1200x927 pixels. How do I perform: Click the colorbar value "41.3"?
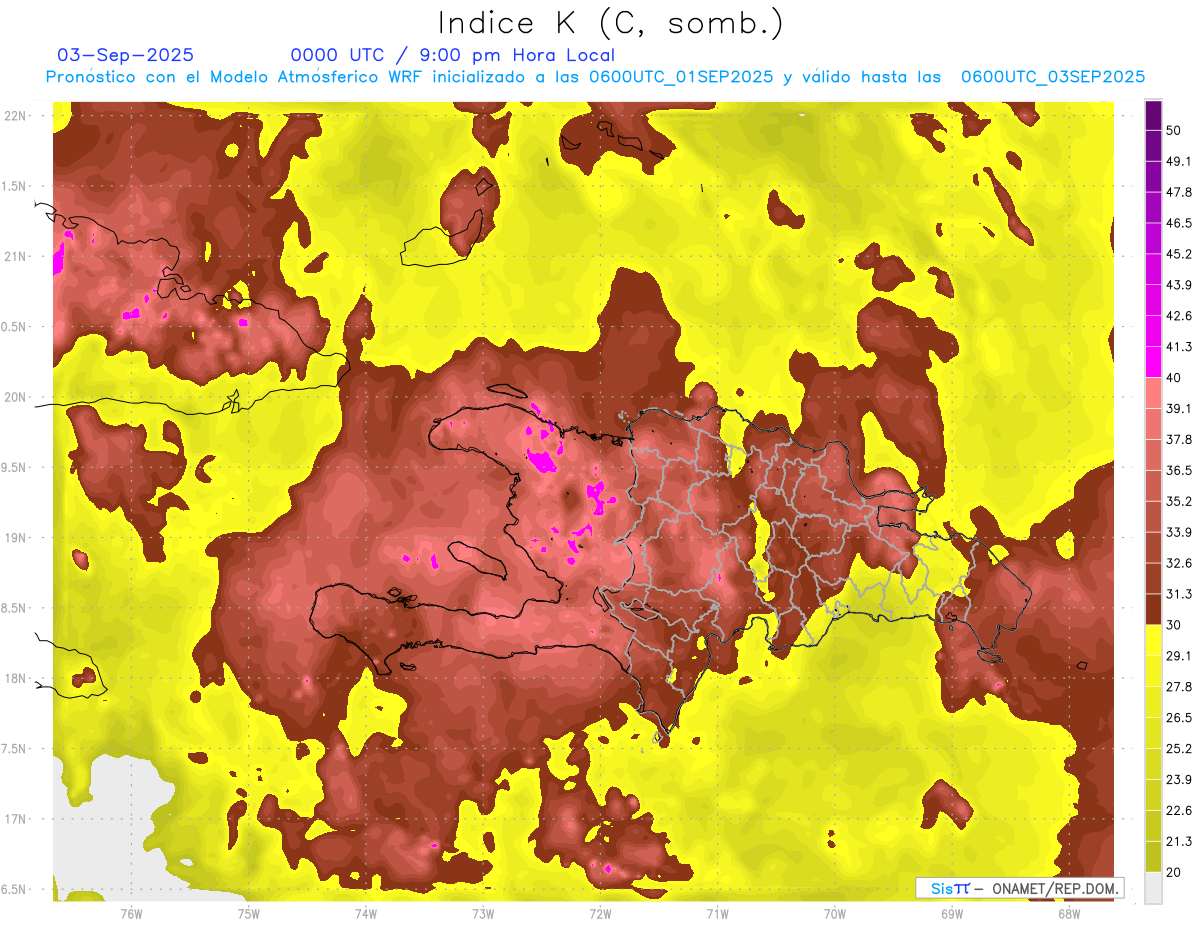pos(1179,347)
